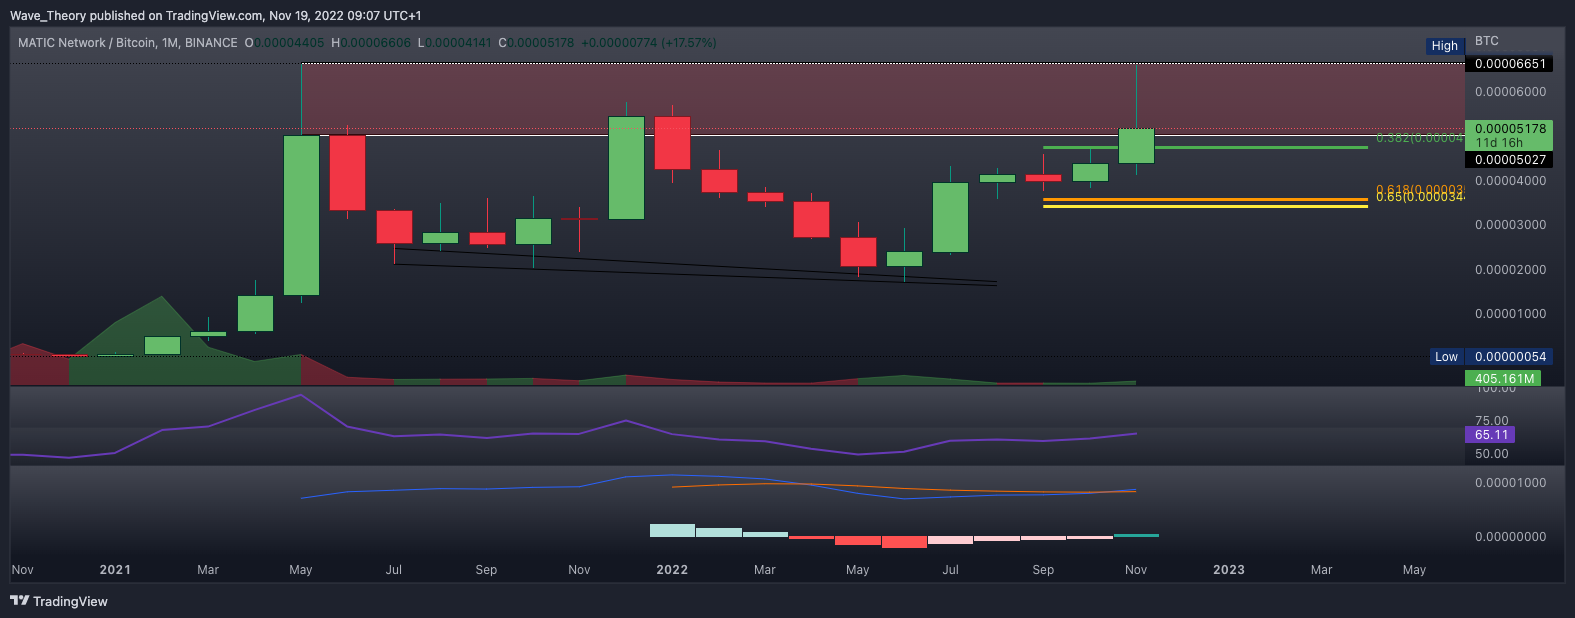Click the 11d 16h bar countdown
Screen dimensions: 1575x618
pyautogui.click(x=1499, y=143)
